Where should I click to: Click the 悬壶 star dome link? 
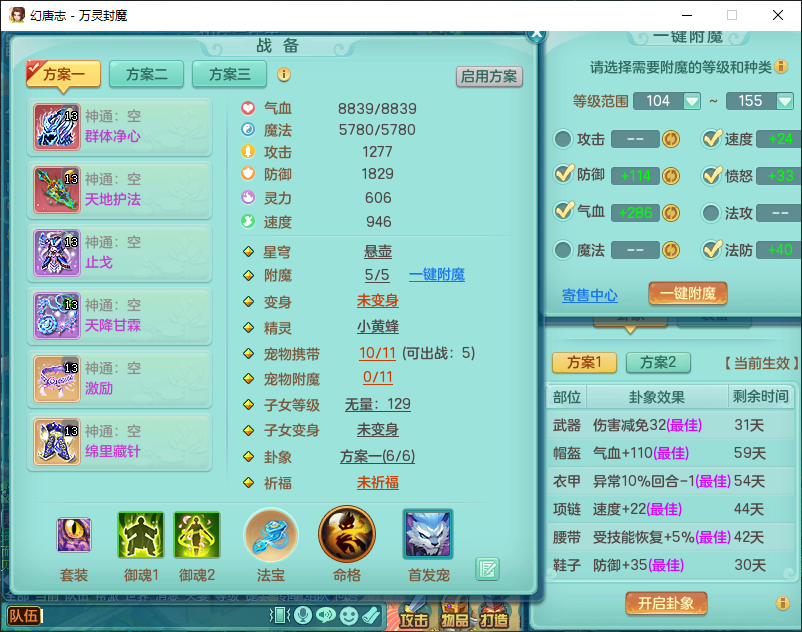(x=377, y=251)
